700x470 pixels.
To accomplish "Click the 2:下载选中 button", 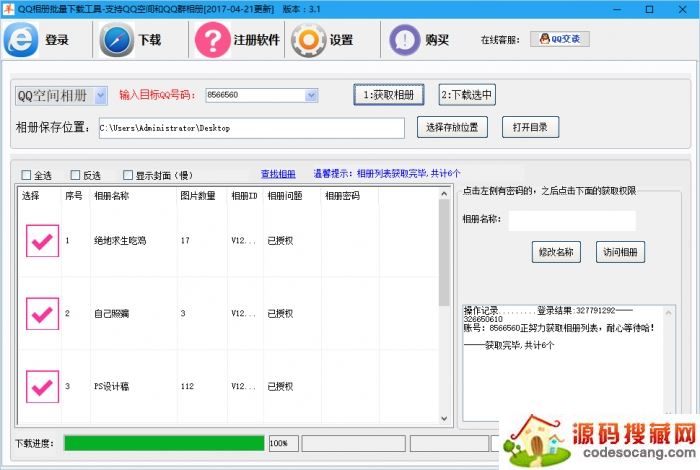I will tap(467, 95).
